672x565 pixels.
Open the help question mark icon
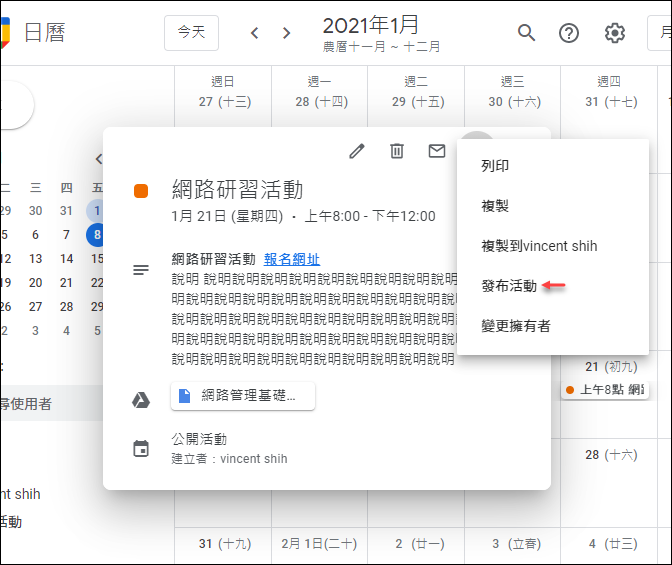coord(569,33)
